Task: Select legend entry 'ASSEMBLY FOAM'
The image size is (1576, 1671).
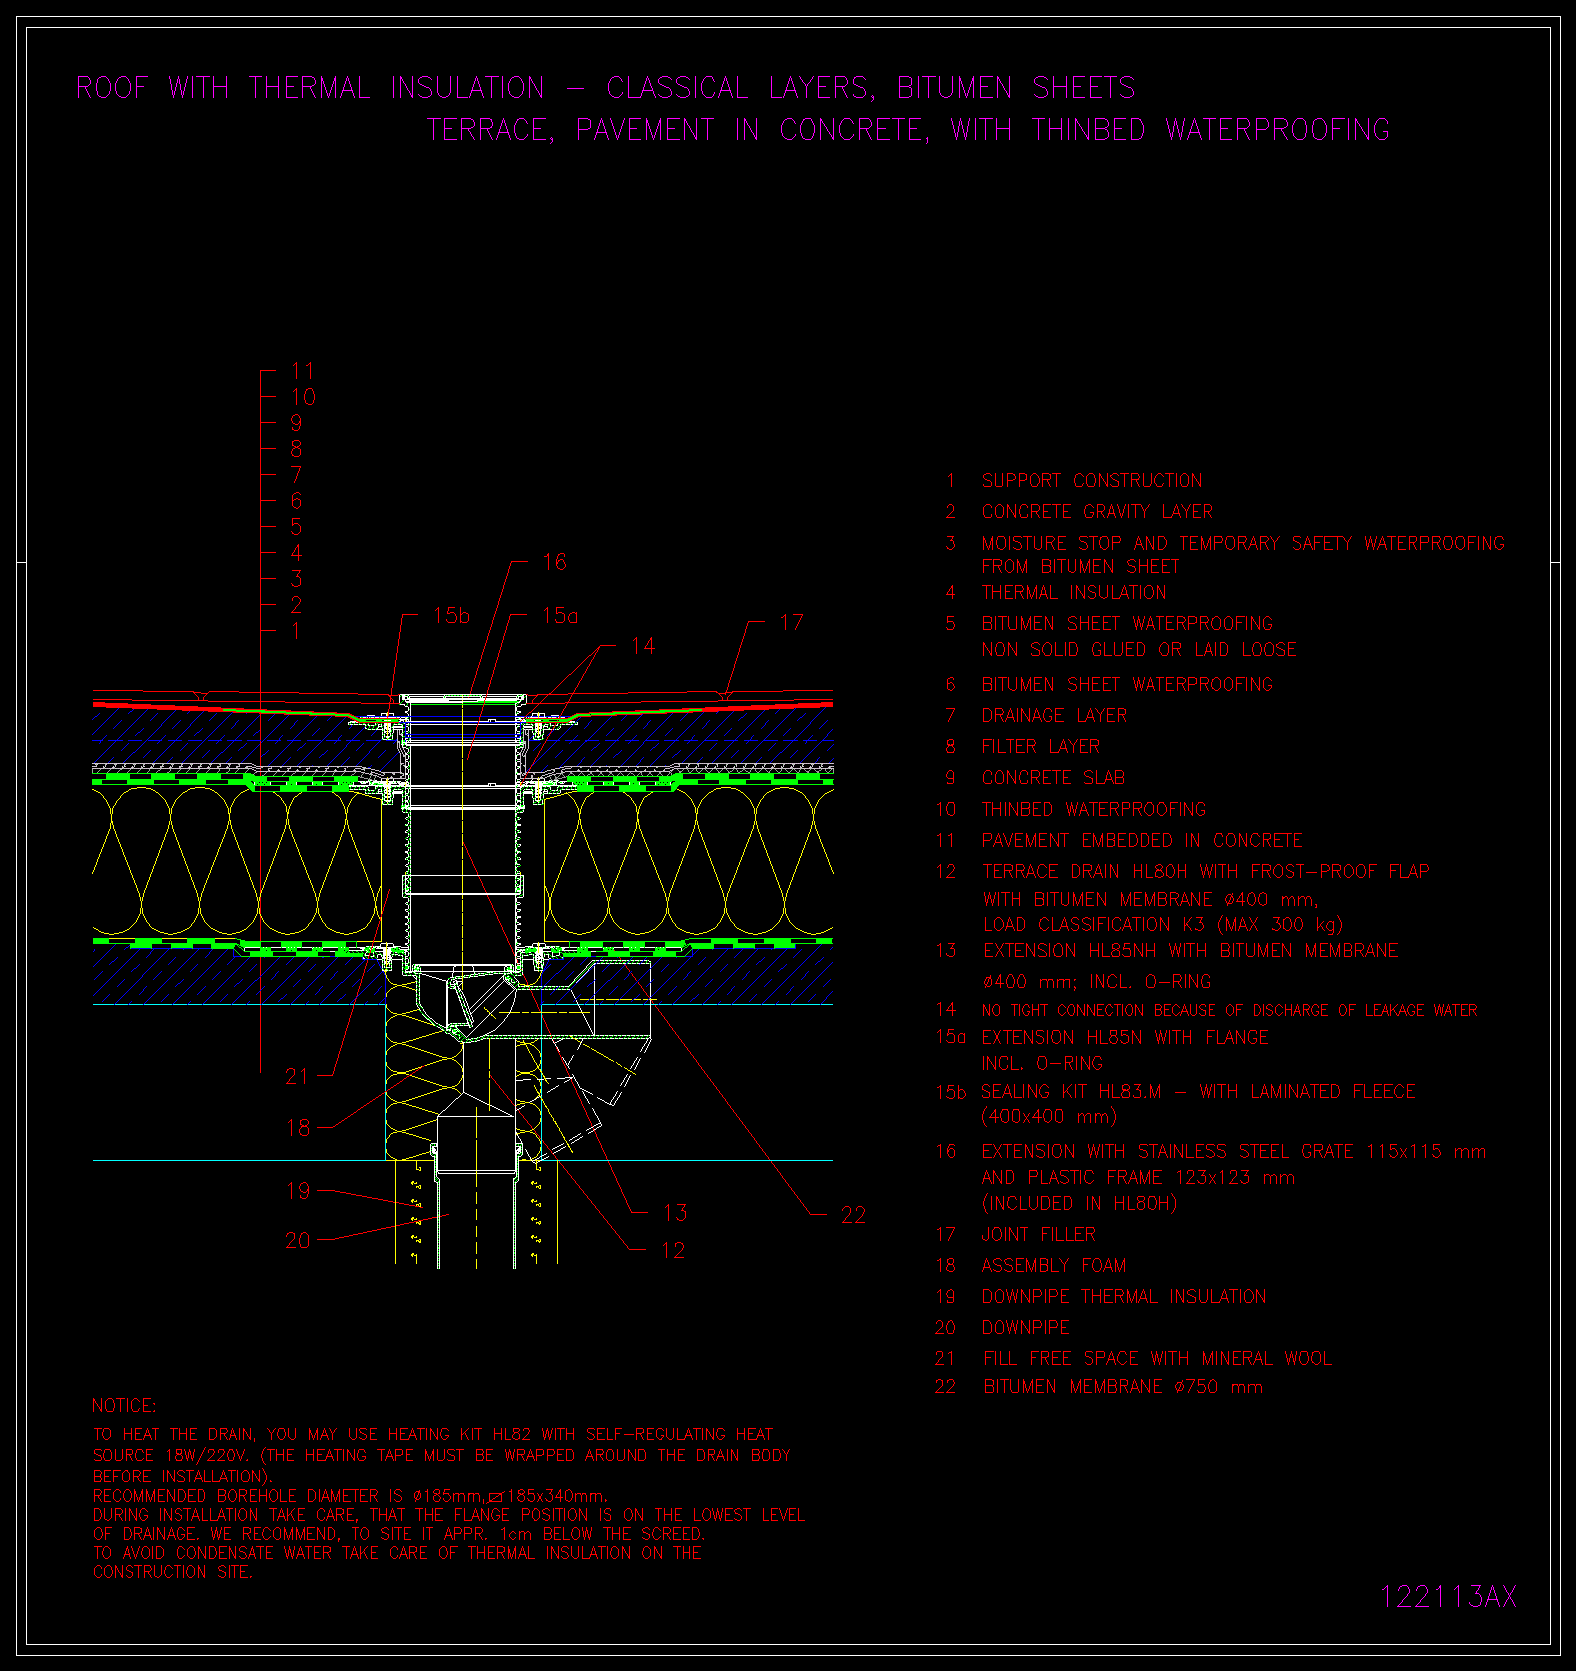Action: (x=1054, y=1266)
